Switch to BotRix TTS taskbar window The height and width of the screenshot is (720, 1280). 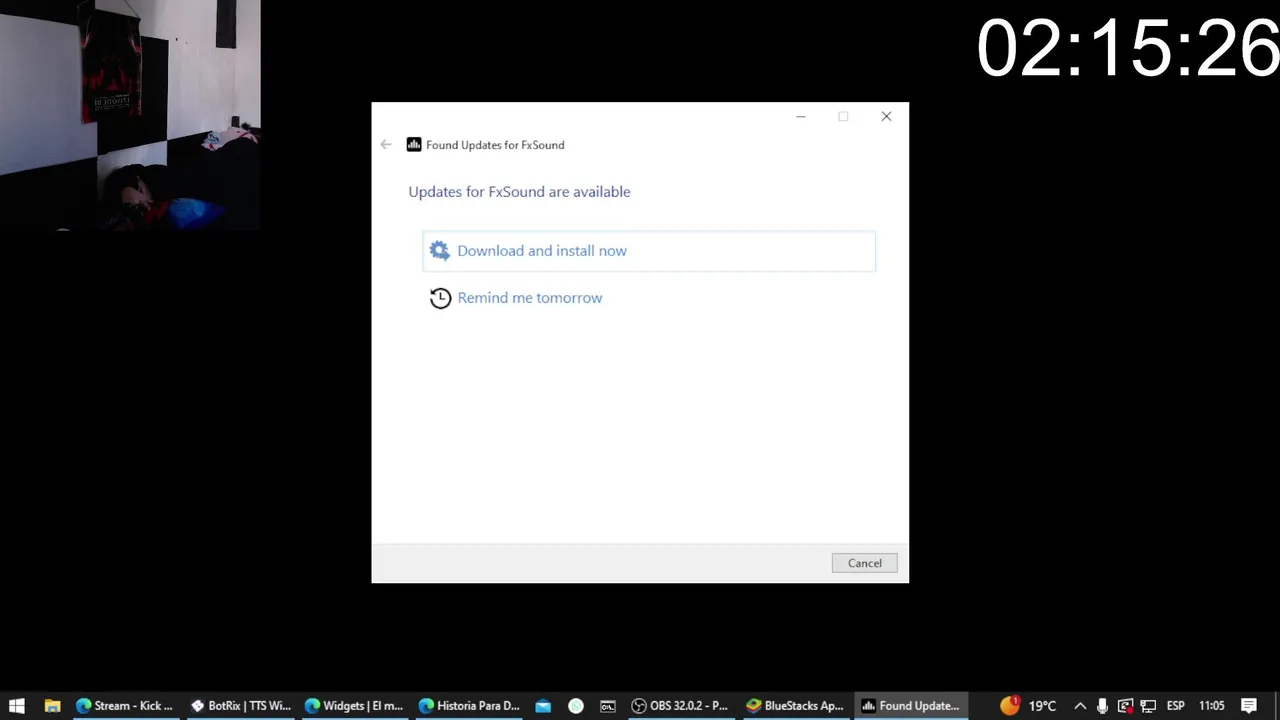click(x=241, y=706)
